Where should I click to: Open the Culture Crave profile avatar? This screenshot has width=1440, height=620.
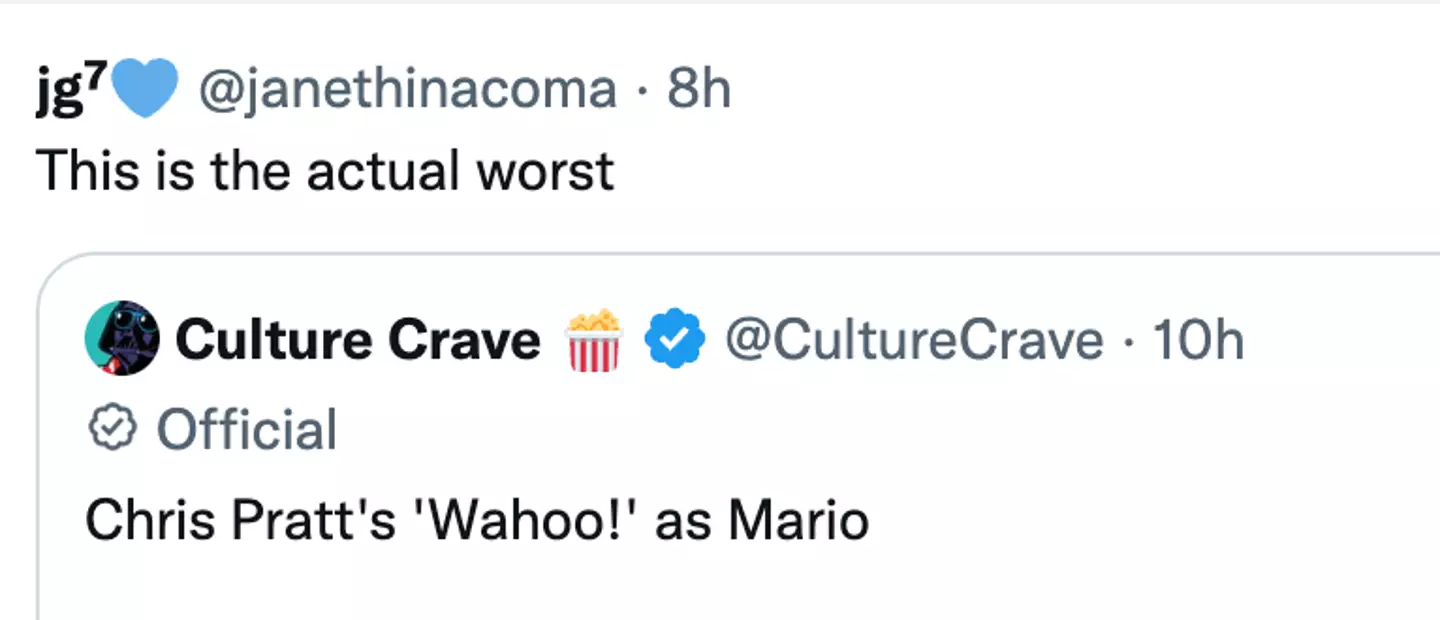point(122,340)
